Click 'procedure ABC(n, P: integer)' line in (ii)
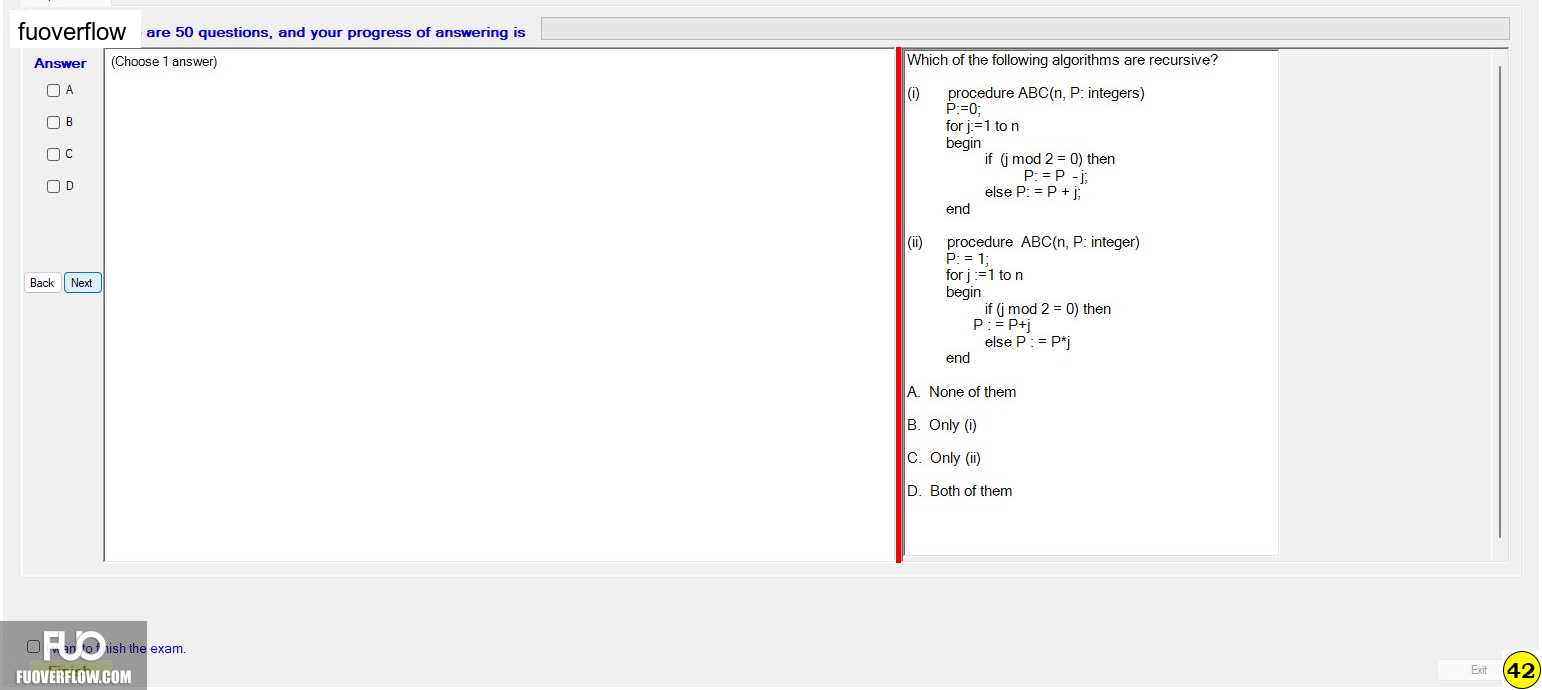 coord(1043,242)
